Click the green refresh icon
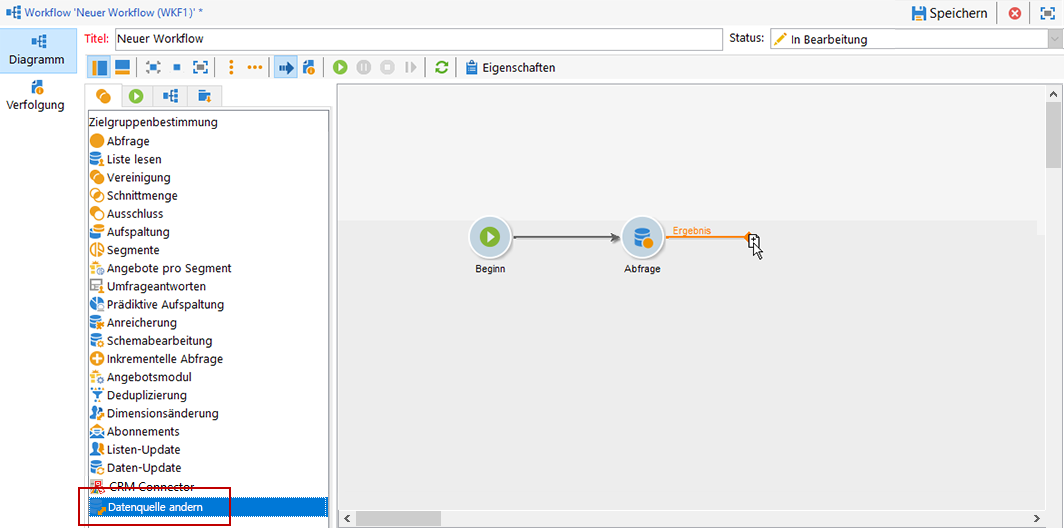 tap(442, 67)
